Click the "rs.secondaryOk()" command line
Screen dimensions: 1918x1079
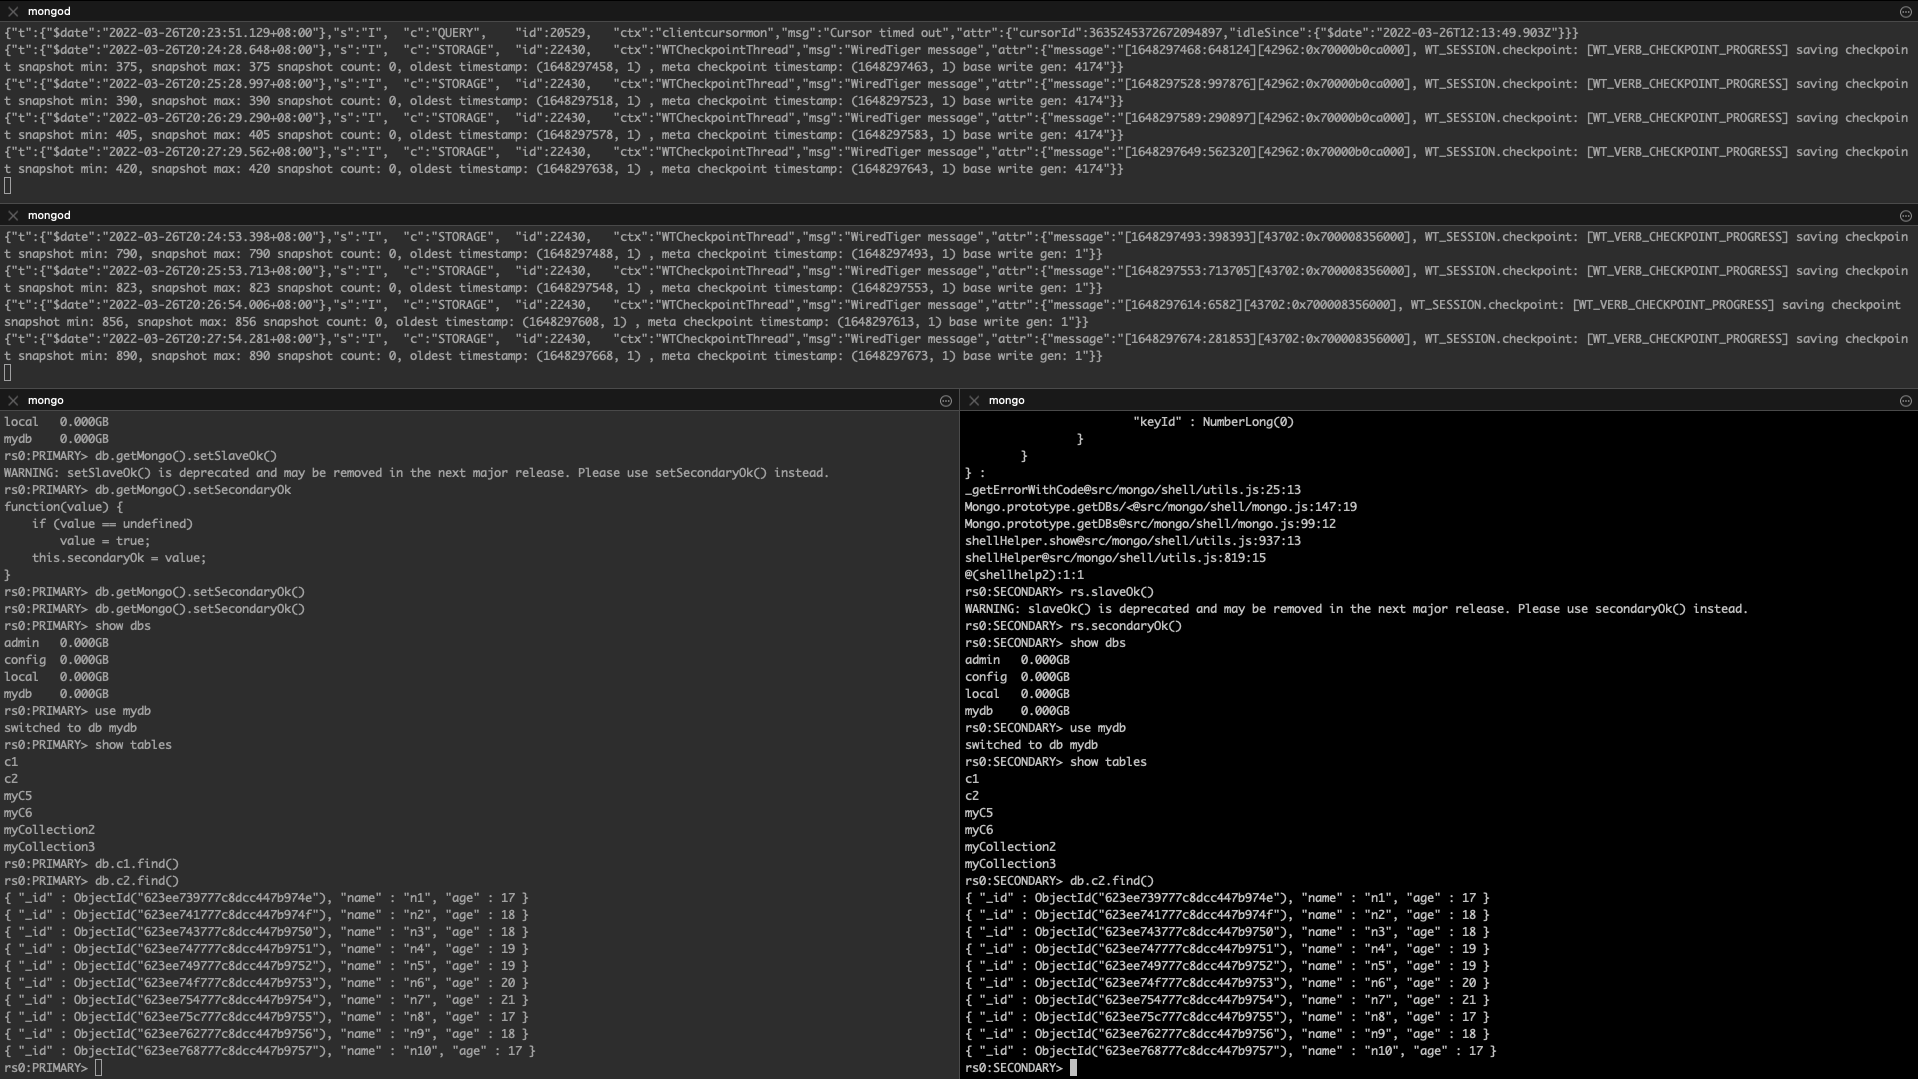tap(1073, 626)
